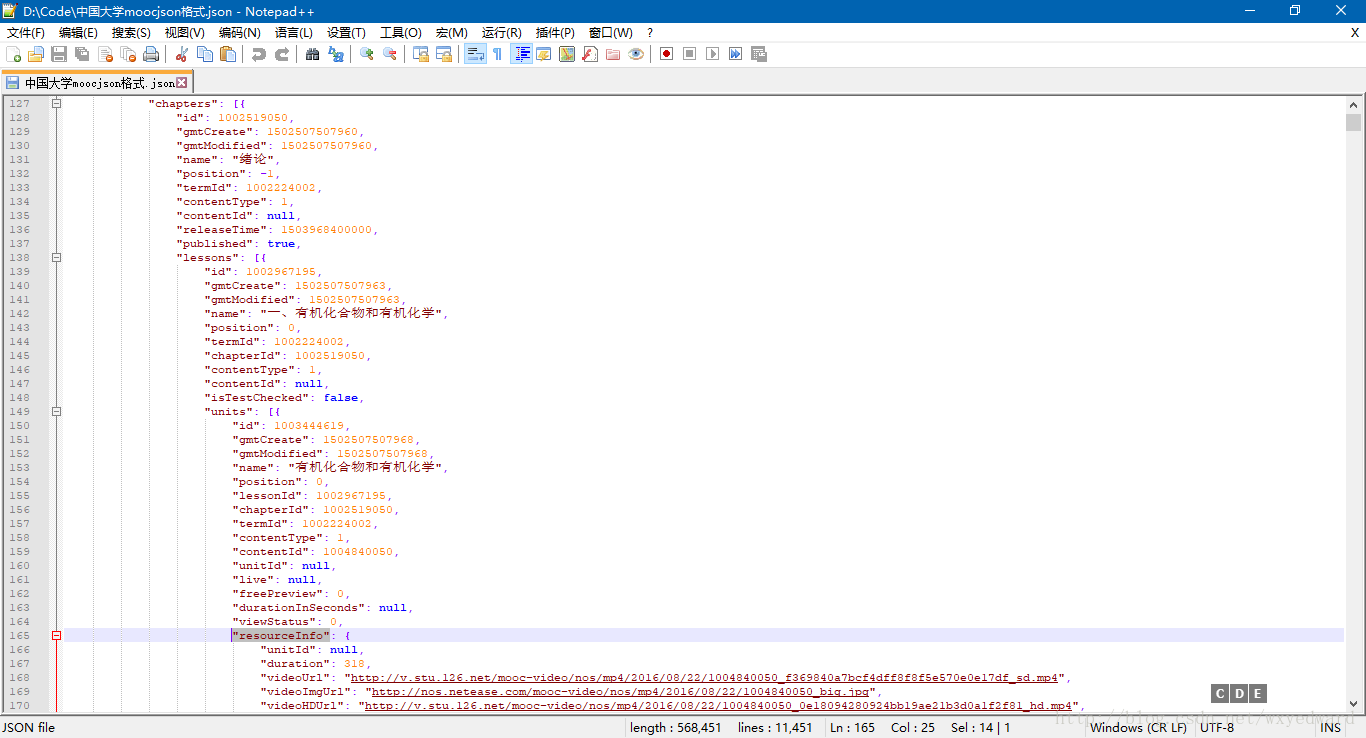Collapse the "chapters" fold on line 127
Viewport: 1366px width, 738px height.
[x=57, y=104]
